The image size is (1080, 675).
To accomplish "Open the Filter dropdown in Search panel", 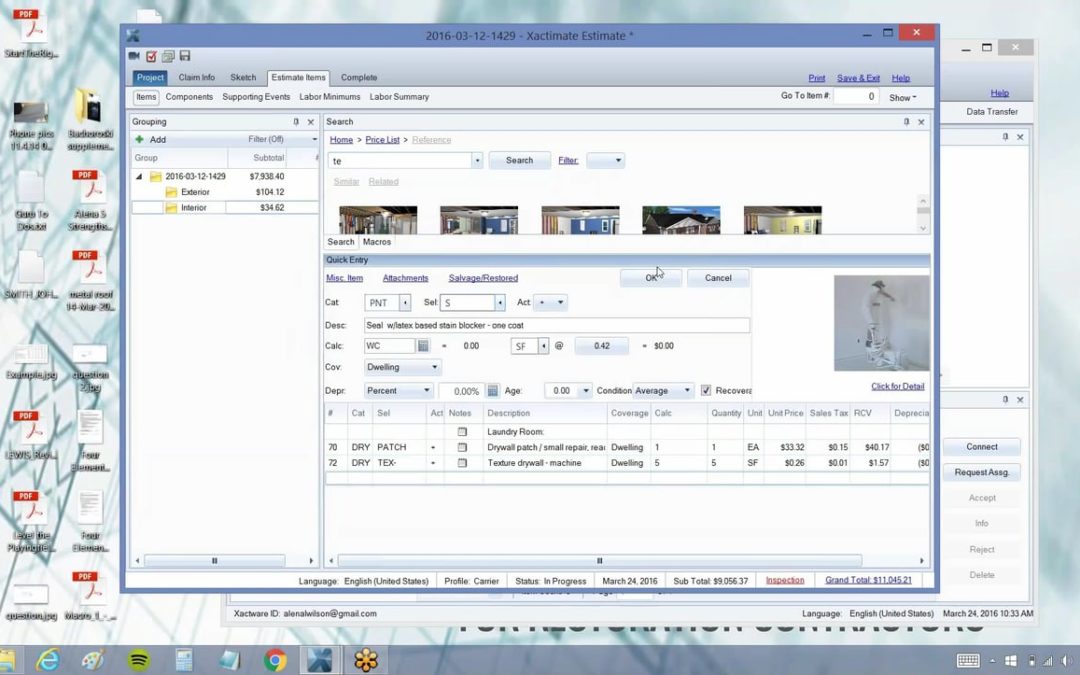I will [606, 160].
